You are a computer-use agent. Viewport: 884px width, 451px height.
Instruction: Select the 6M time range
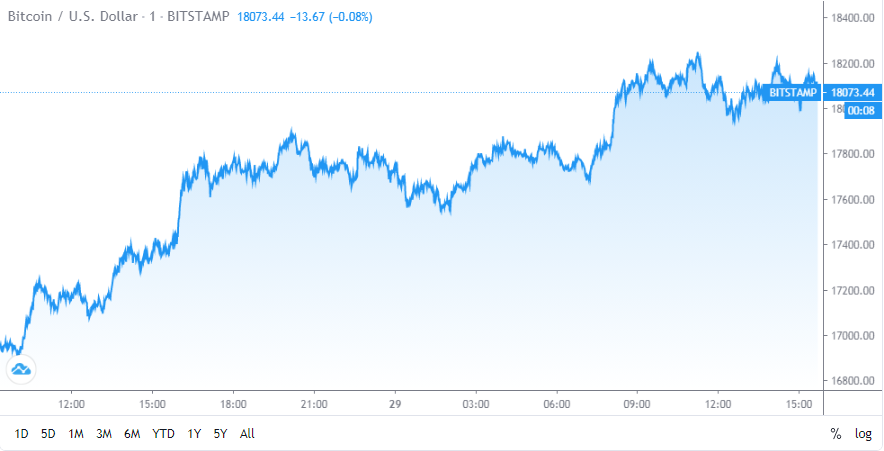132,434
